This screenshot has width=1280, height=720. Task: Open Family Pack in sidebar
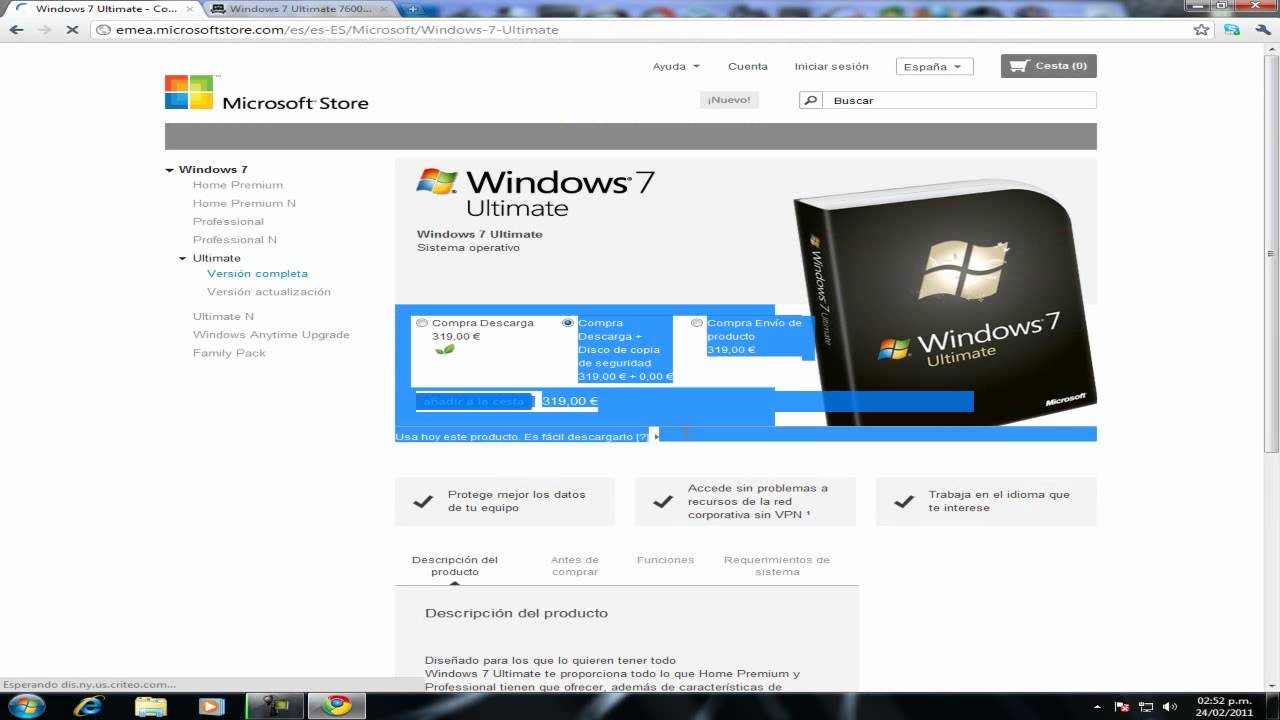coord(229,353)
